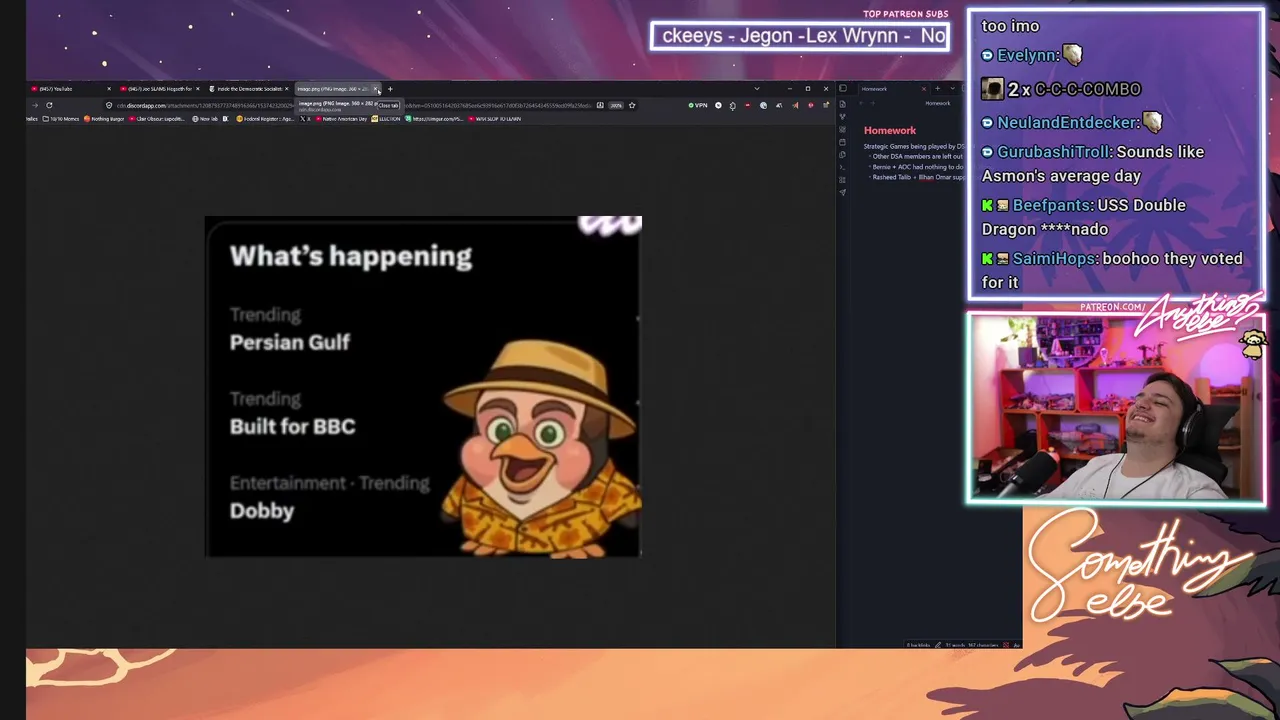Close the YouTube browser tab
The width and height of the screenshot is (1280, 720).
click(109, 89)
